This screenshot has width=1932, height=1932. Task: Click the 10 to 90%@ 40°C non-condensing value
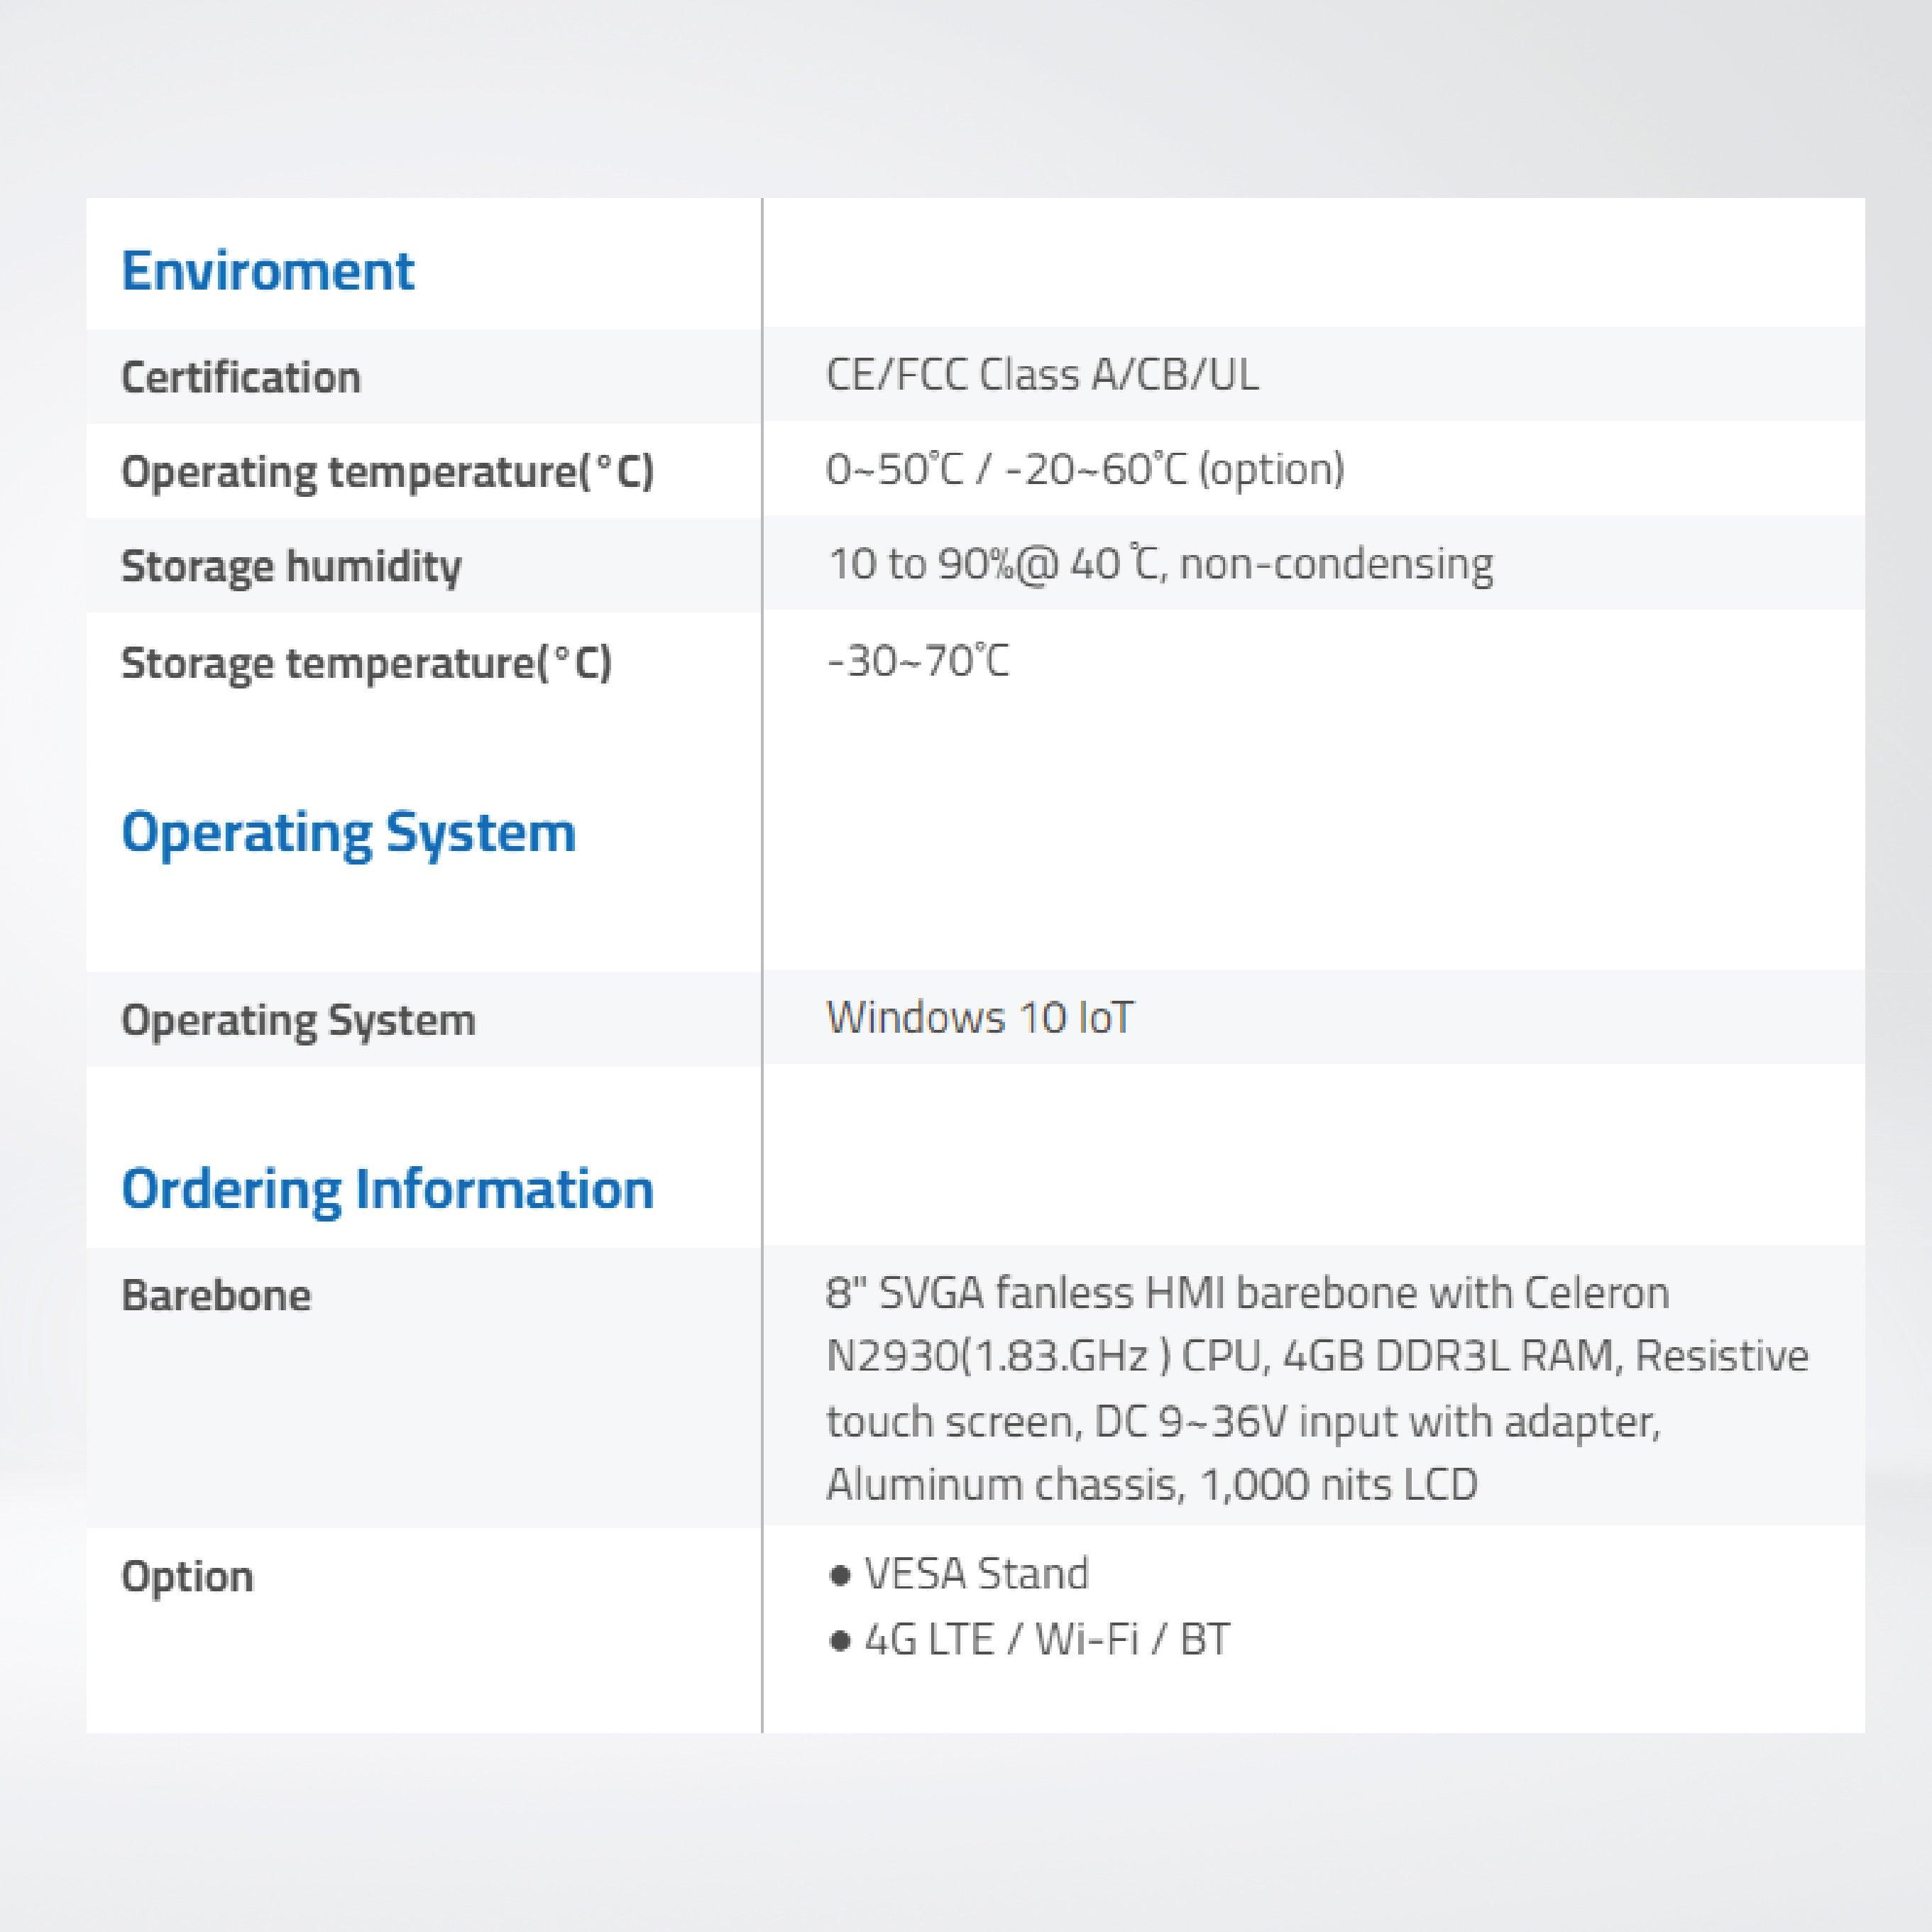point(1160,564)
